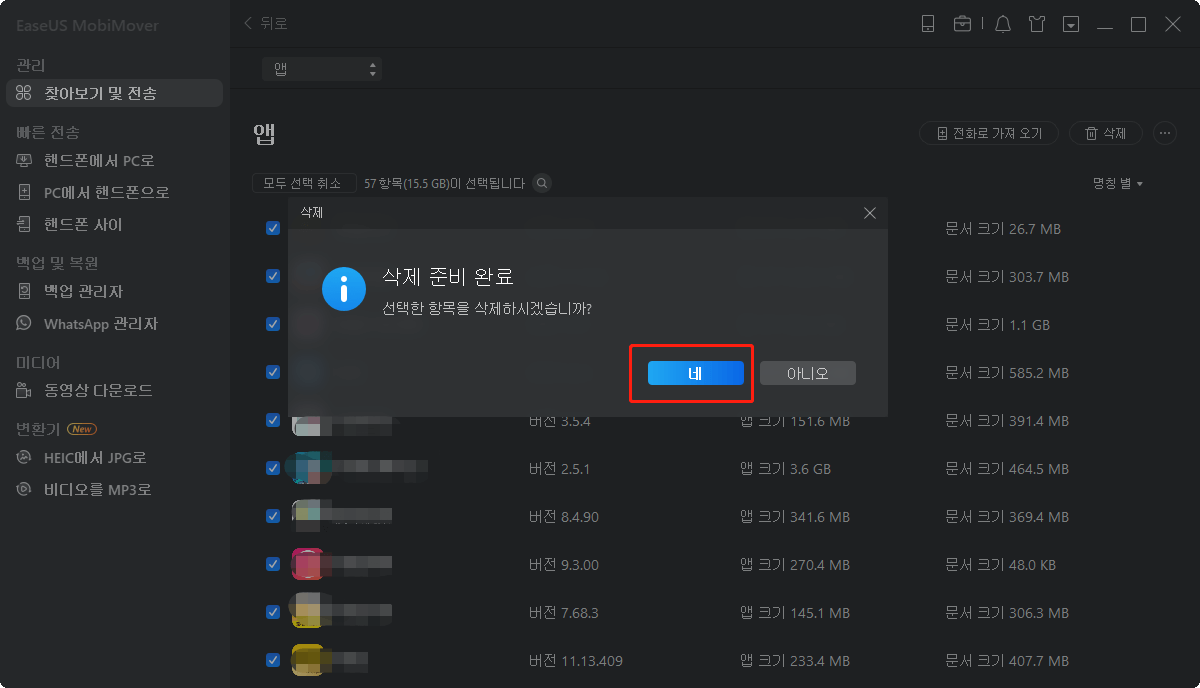Click the text 버전 8.4.90

564,517
